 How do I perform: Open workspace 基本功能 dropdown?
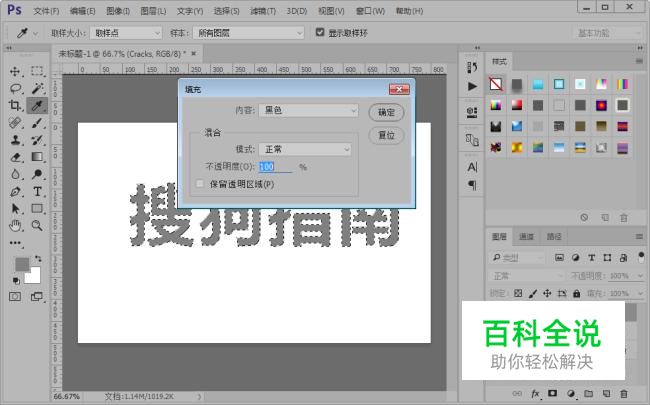607,33
